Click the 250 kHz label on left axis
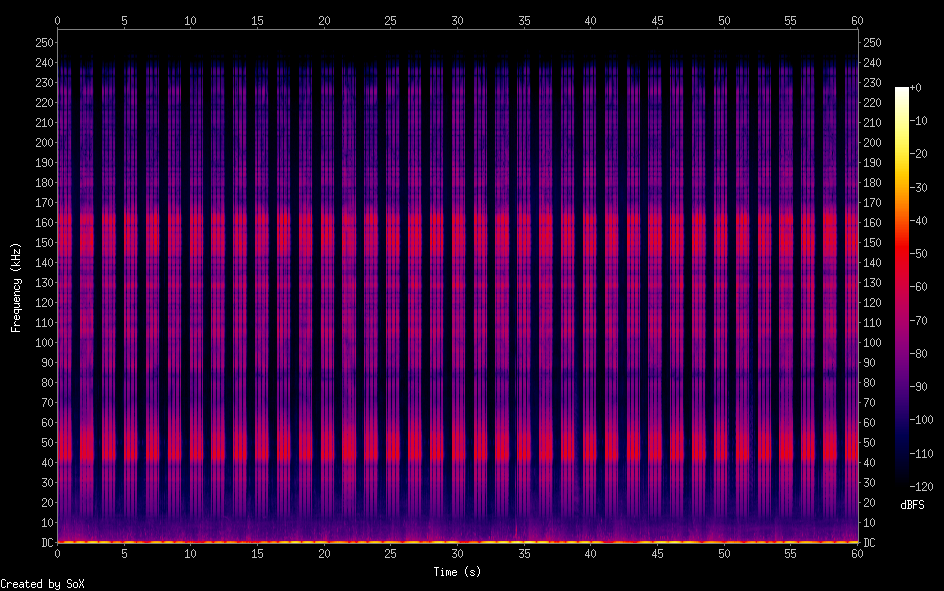Screen dimensions: 944x591 click(x=43, y=43)
